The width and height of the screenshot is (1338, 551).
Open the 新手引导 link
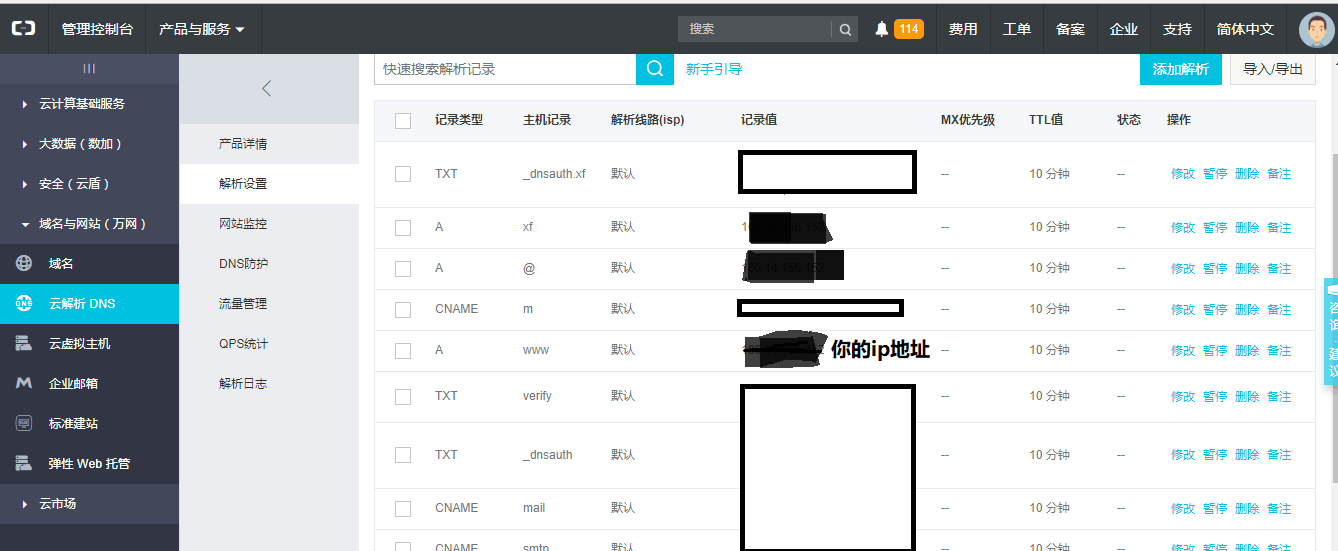point(714,69)
